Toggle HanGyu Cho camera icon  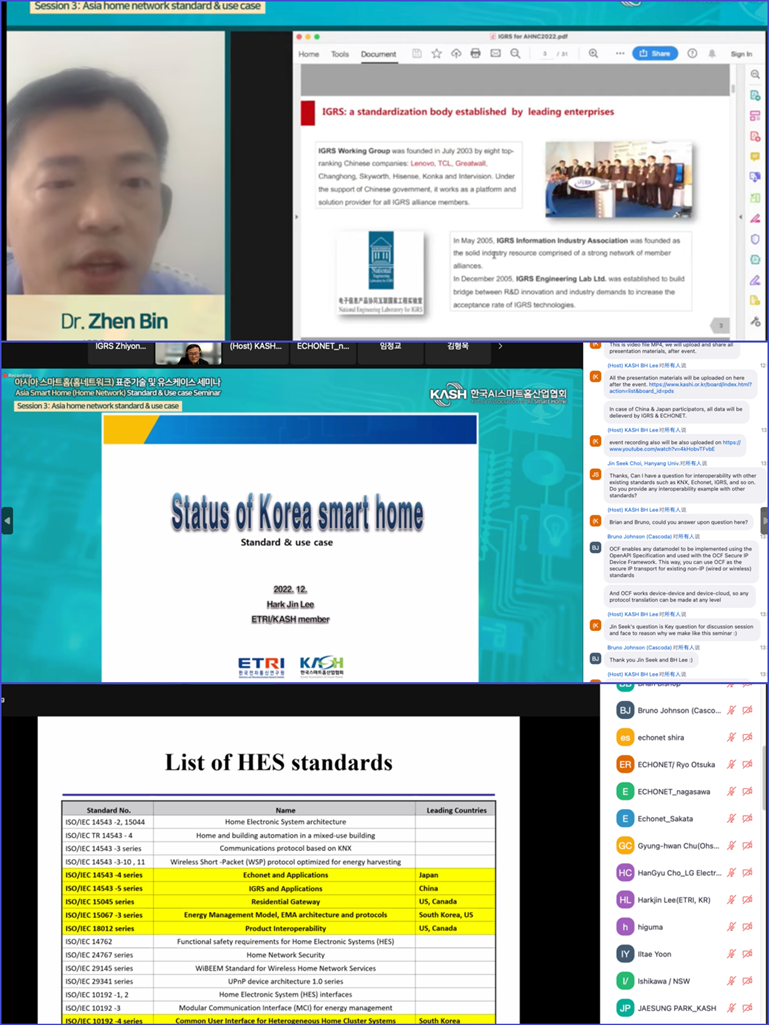747,872
